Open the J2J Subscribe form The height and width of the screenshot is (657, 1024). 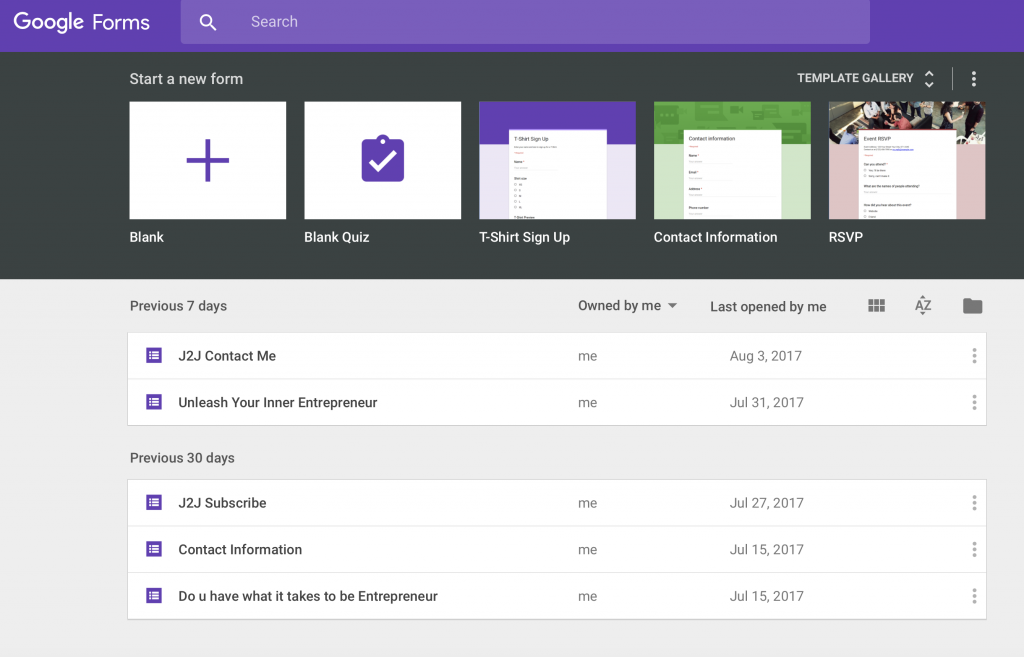[557, 503]
